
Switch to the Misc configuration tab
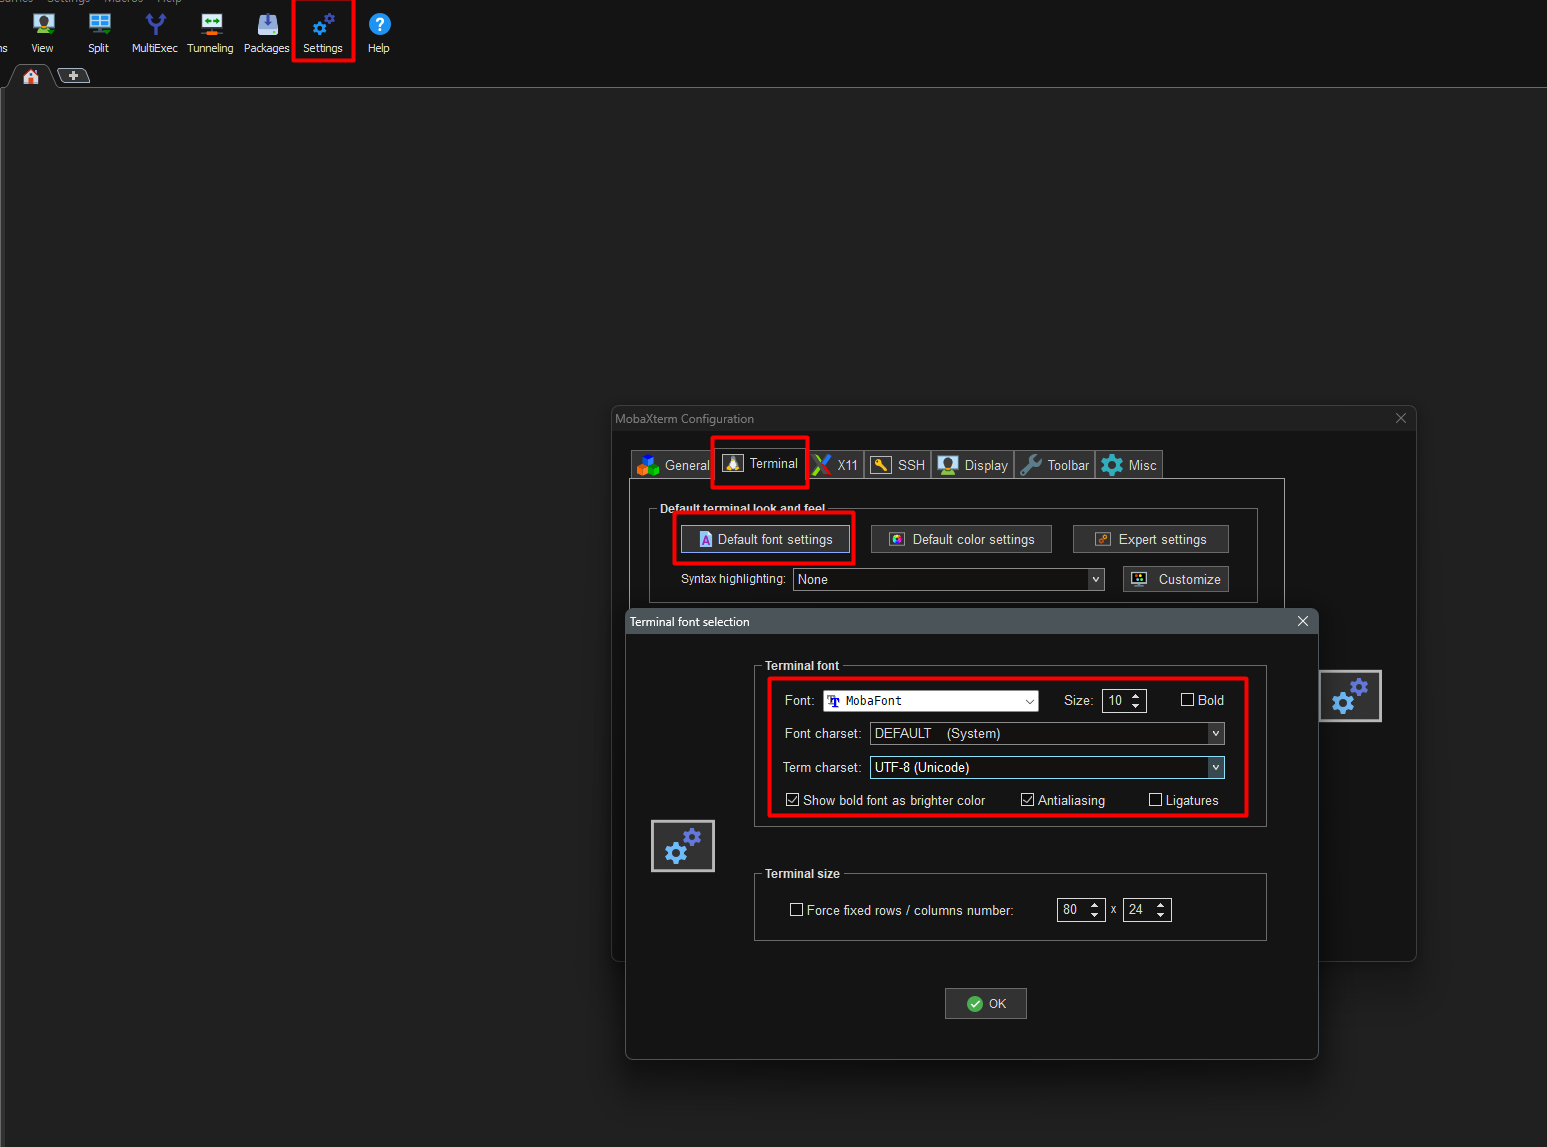[x=1129, y=465]
